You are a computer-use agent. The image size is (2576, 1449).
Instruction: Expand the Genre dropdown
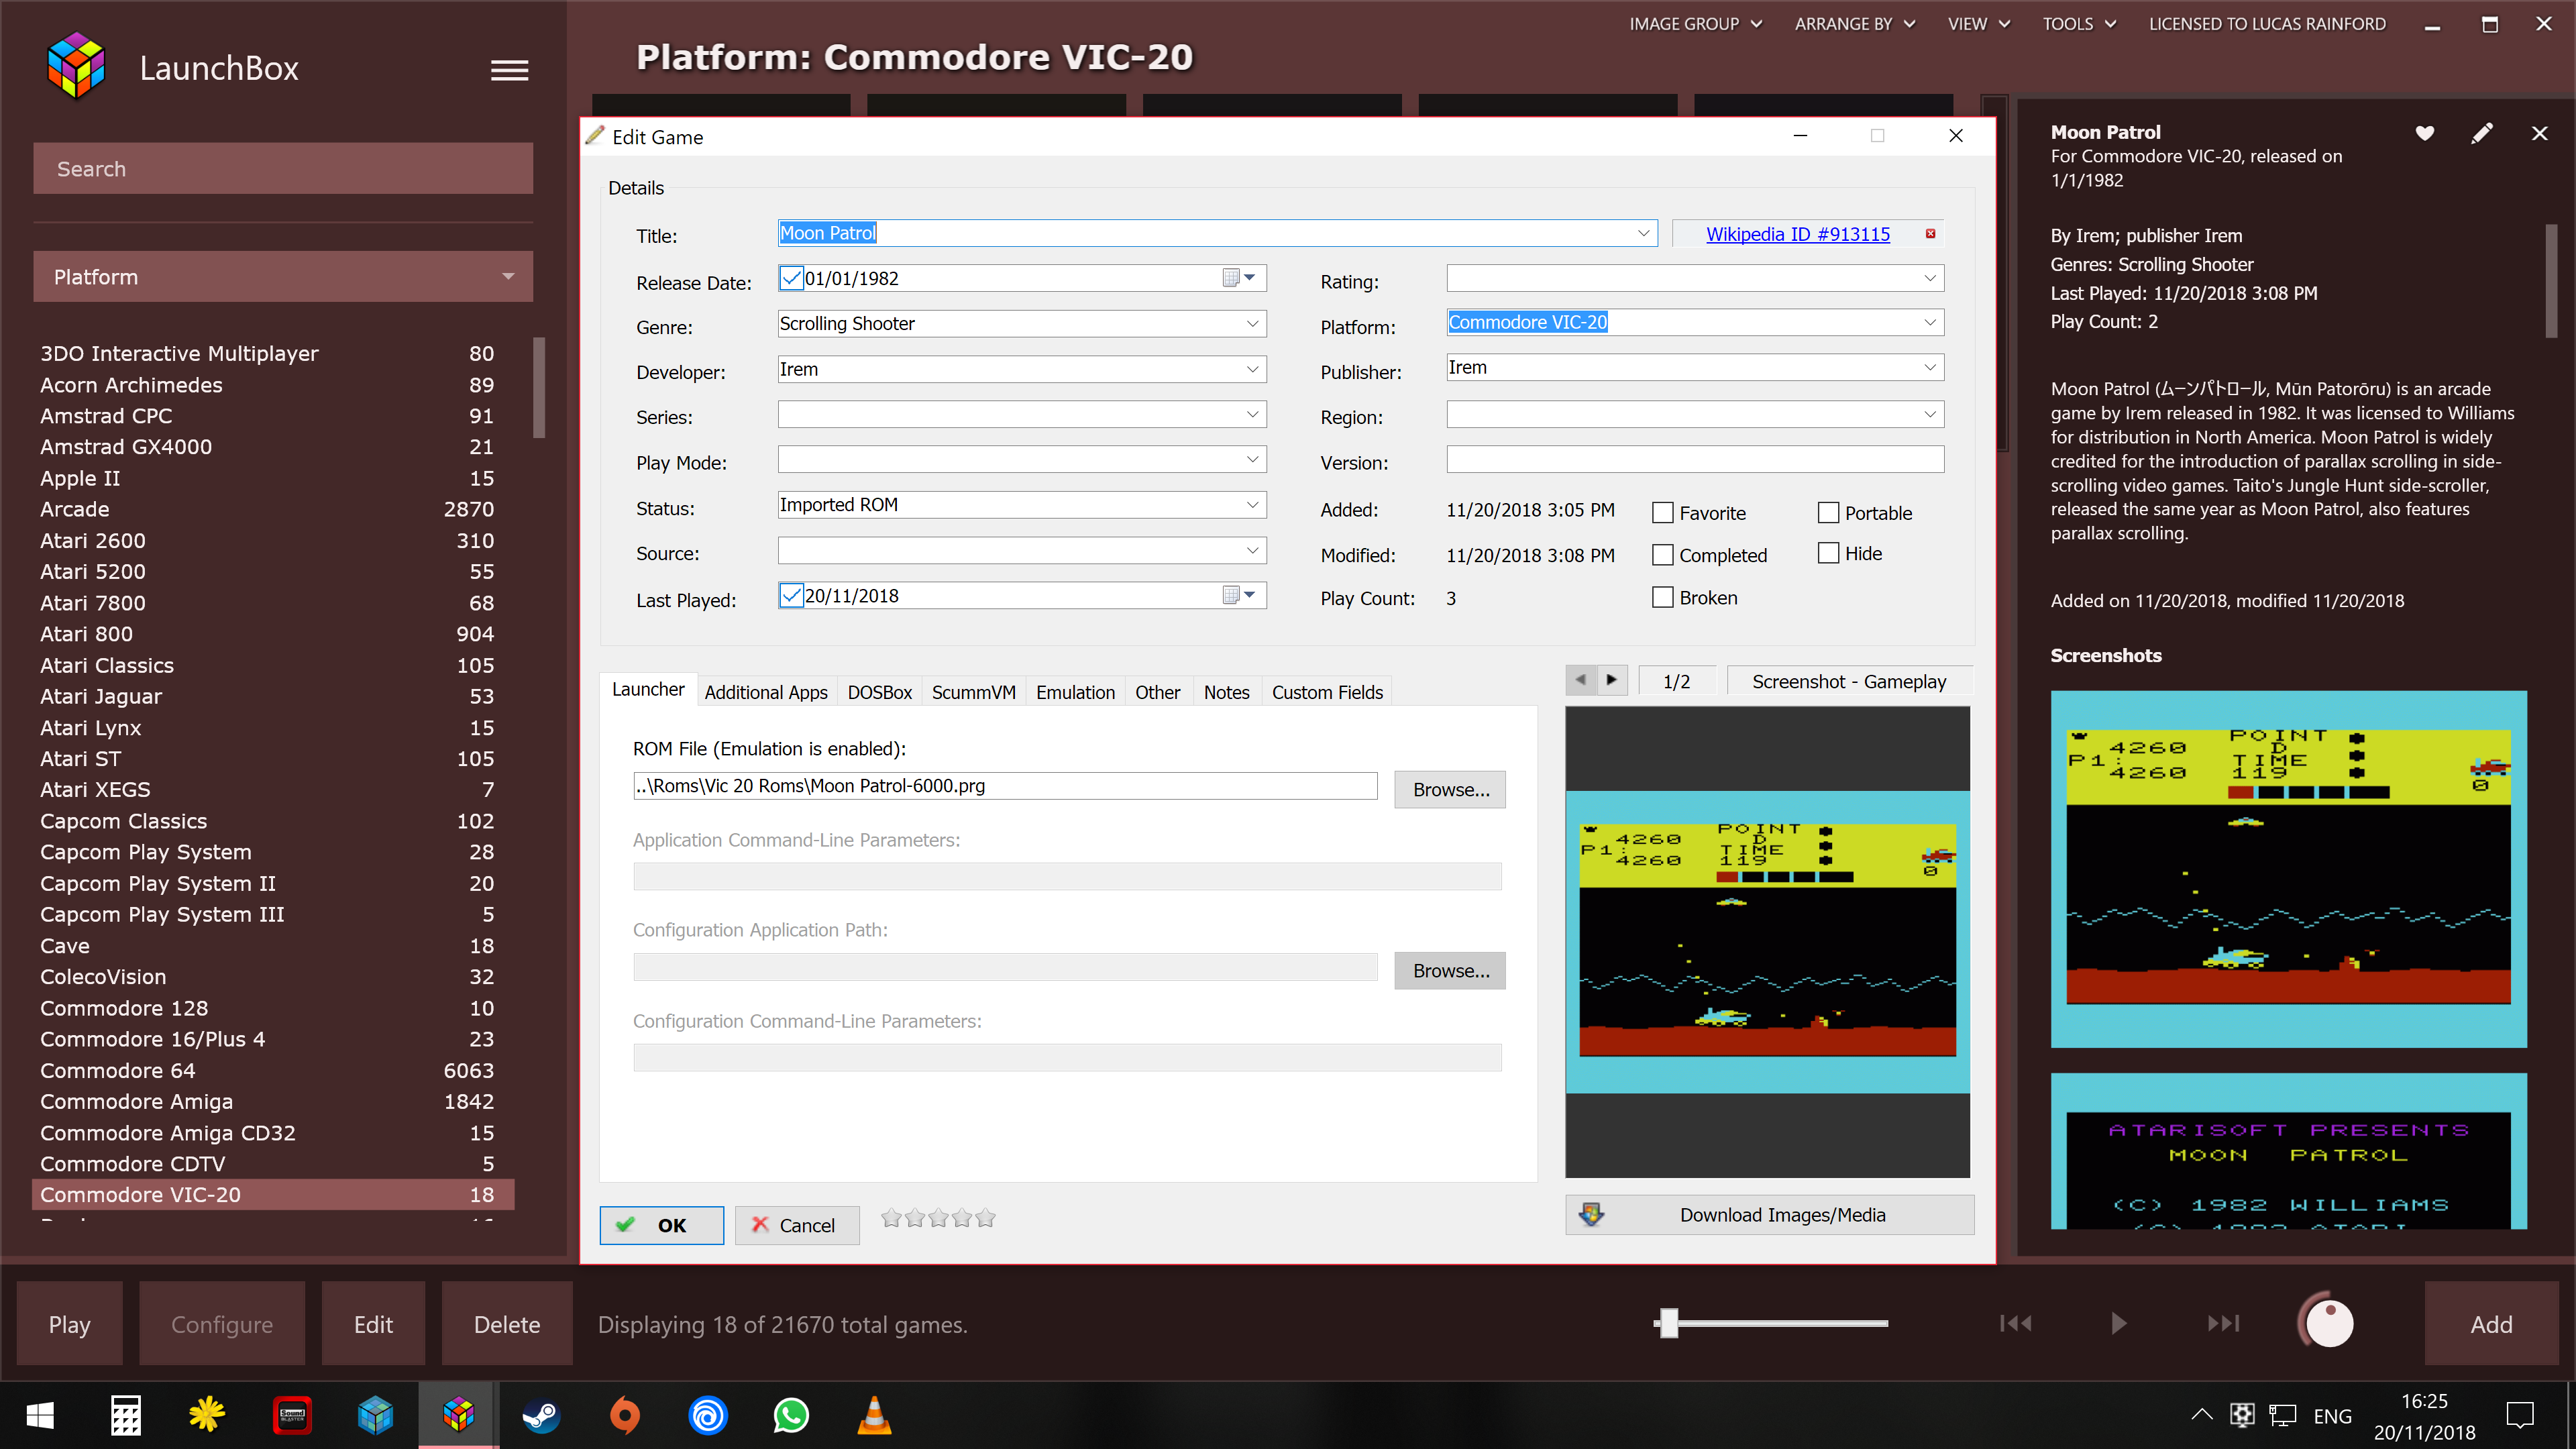pos(1252,323)
